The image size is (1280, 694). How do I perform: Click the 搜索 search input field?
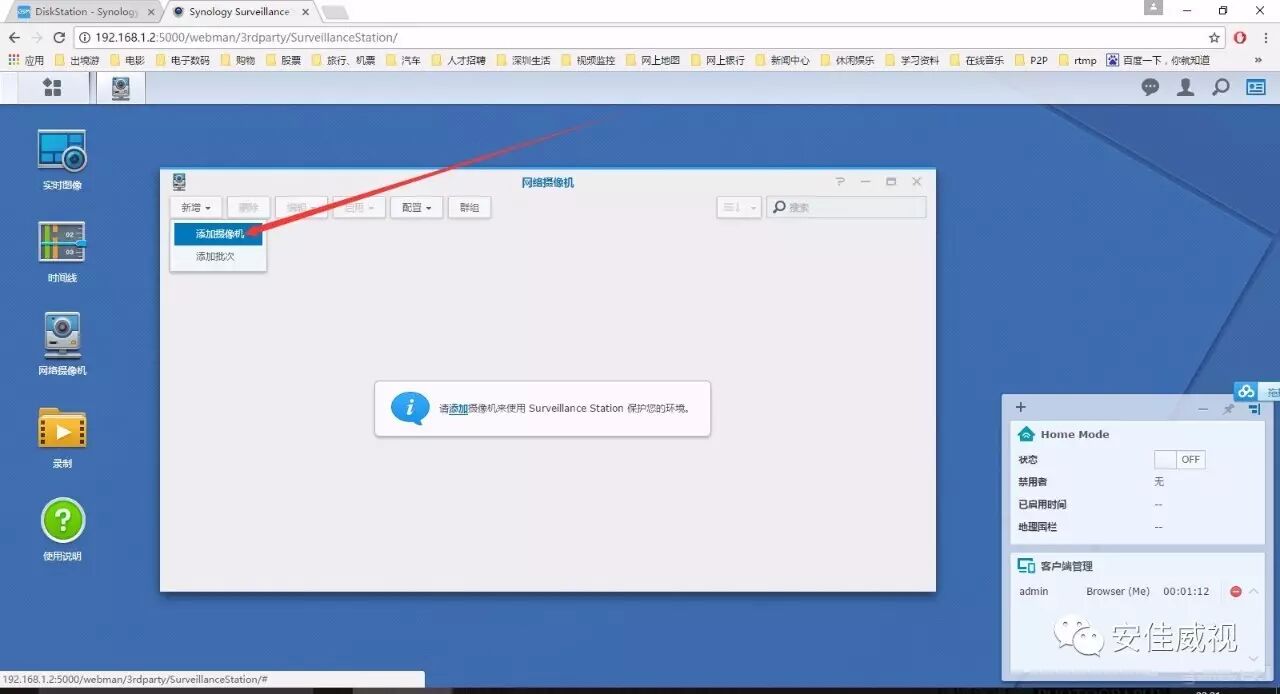tap(846, 207)
